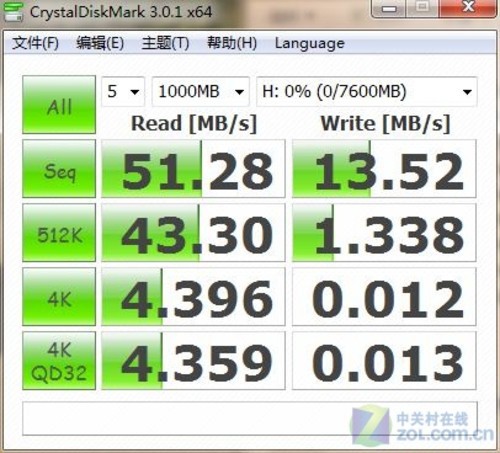Viewport: 500px width, 453px height.
Task: Start the Seq sequential test
Action: pos(59,169)
